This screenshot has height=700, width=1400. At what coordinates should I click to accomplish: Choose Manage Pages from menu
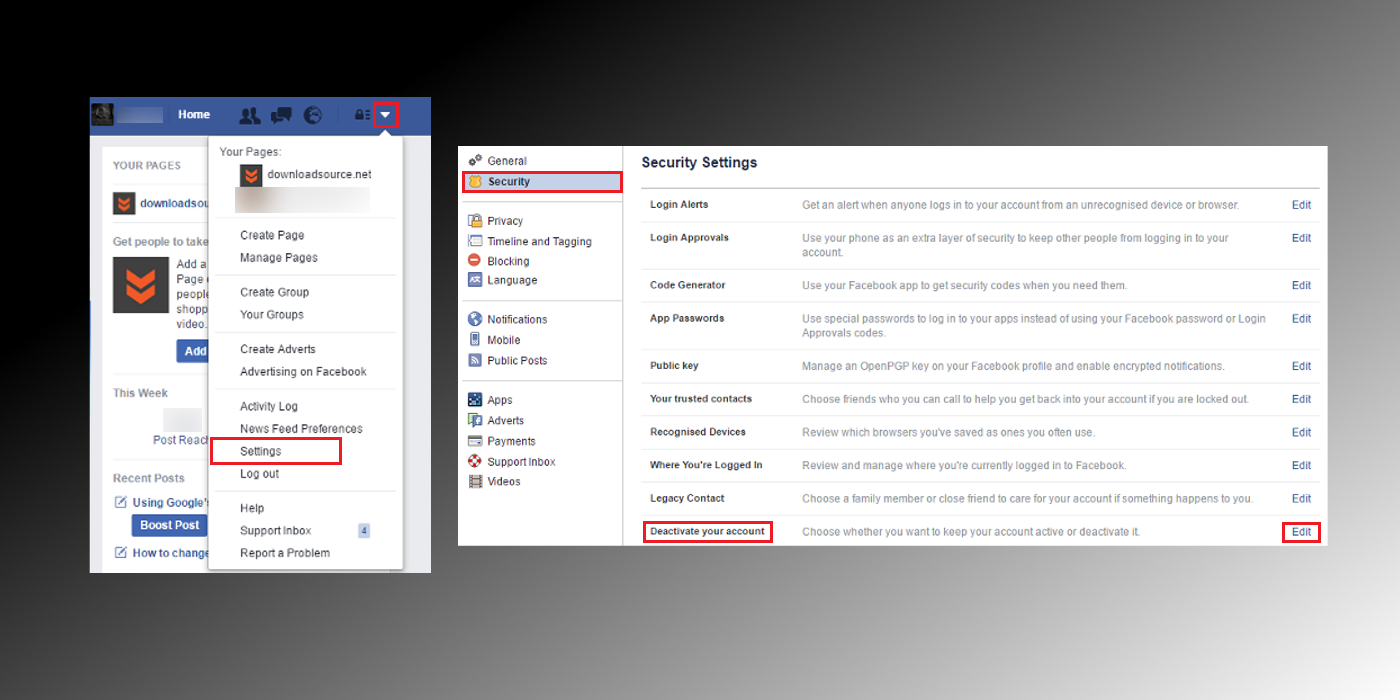pos(279,257)
